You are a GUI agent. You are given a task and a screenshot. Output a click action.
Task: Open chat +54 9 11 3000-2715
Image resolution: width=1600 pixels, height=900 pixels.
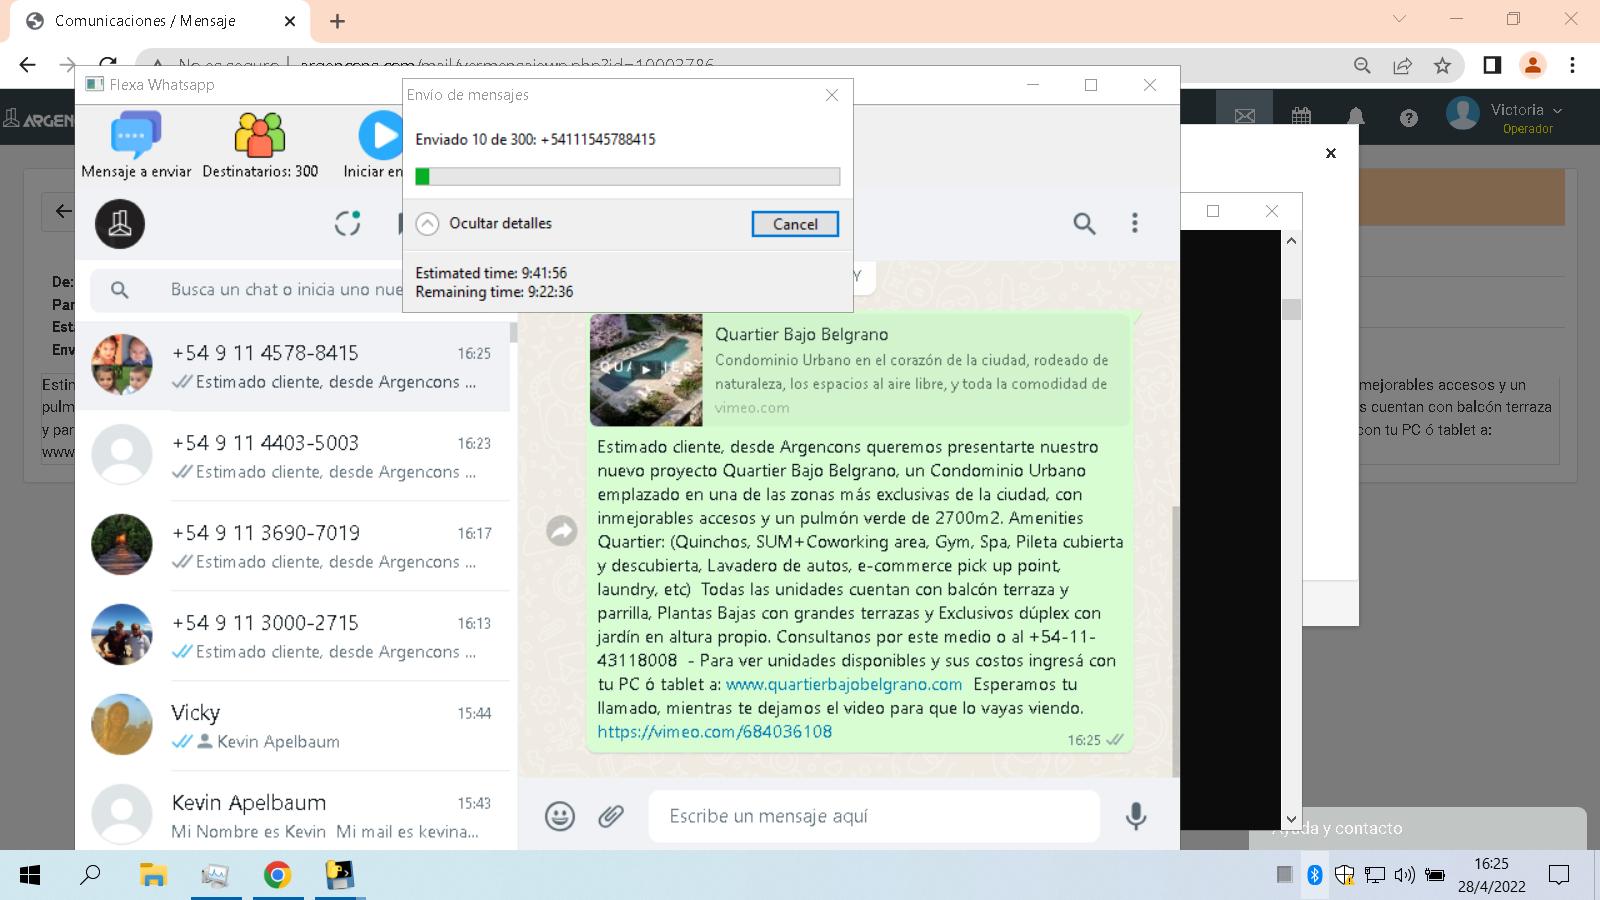293,636
